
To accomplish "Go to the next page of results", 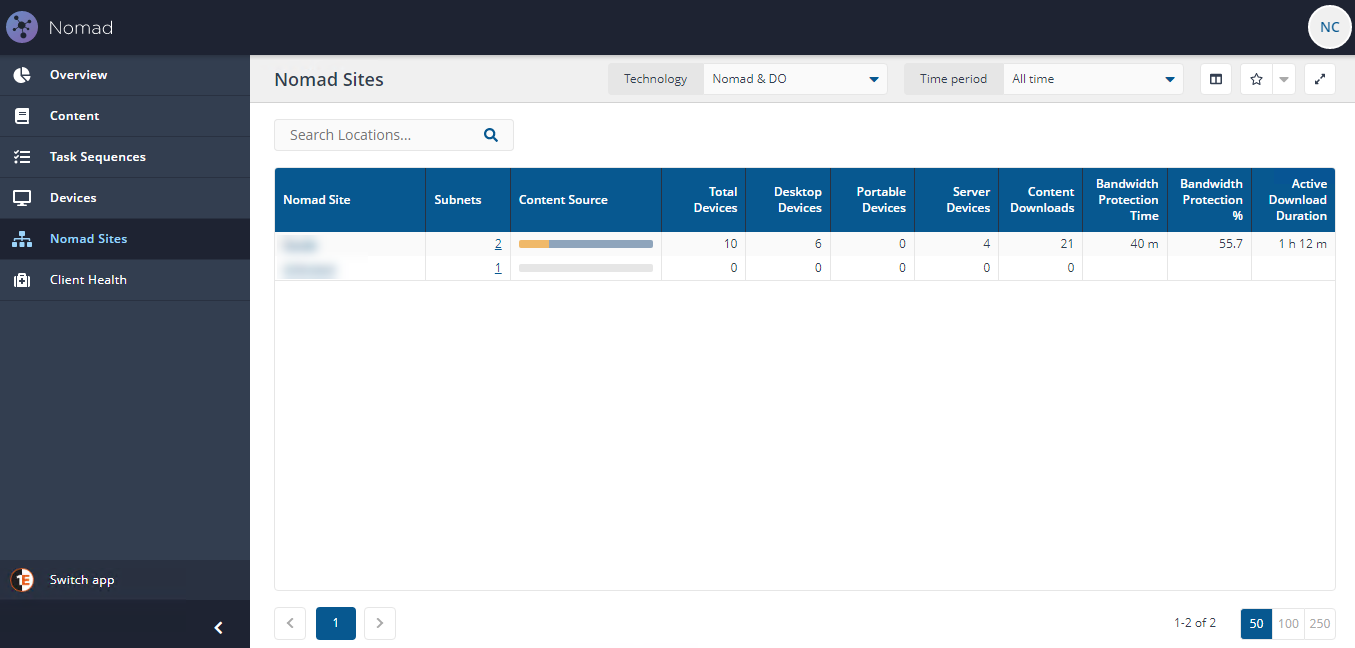I will pos(380,623).
